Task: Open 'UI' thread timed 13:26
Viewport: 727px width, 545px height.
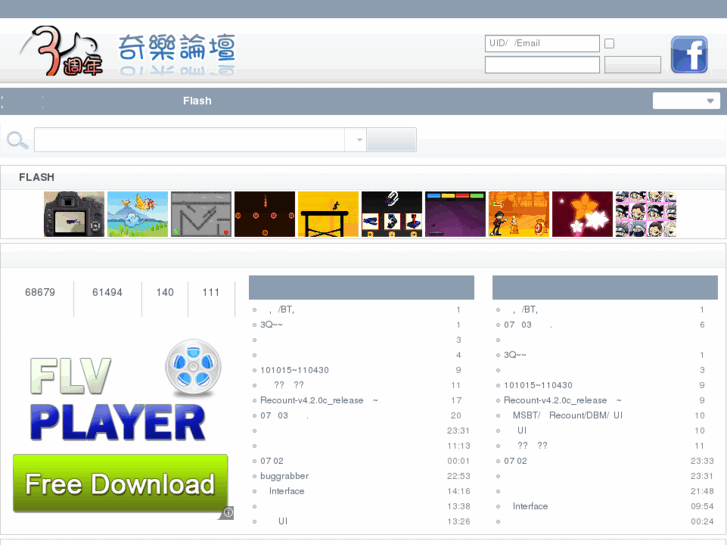Action: tap(283, 521)
